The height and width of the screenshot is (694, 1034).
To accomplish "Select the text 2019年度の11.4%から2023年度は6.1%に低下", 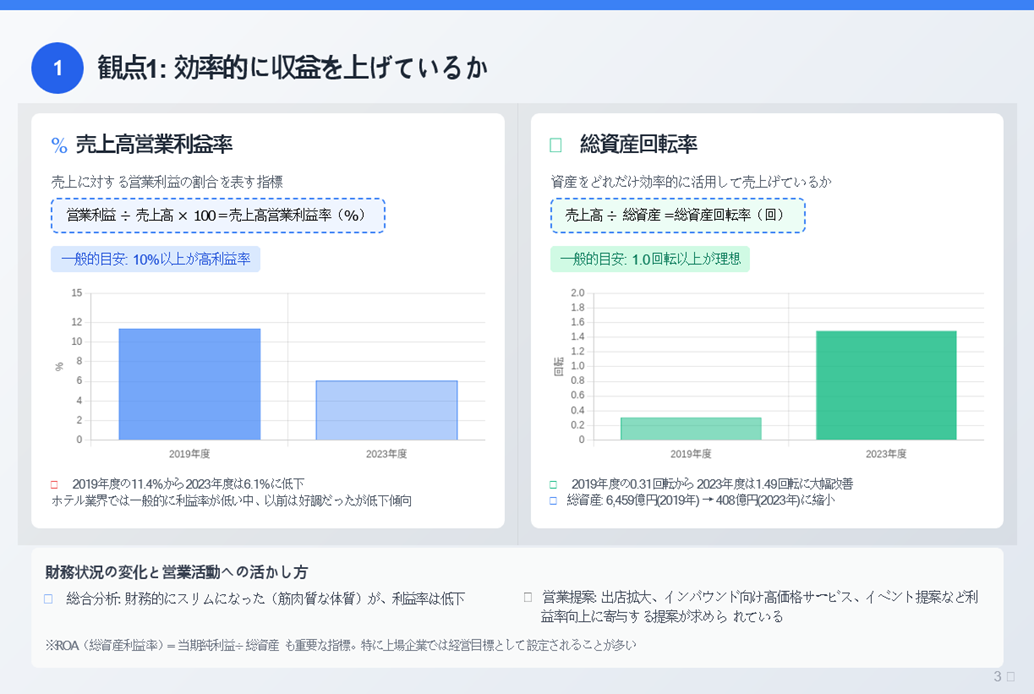I will 188,484.
